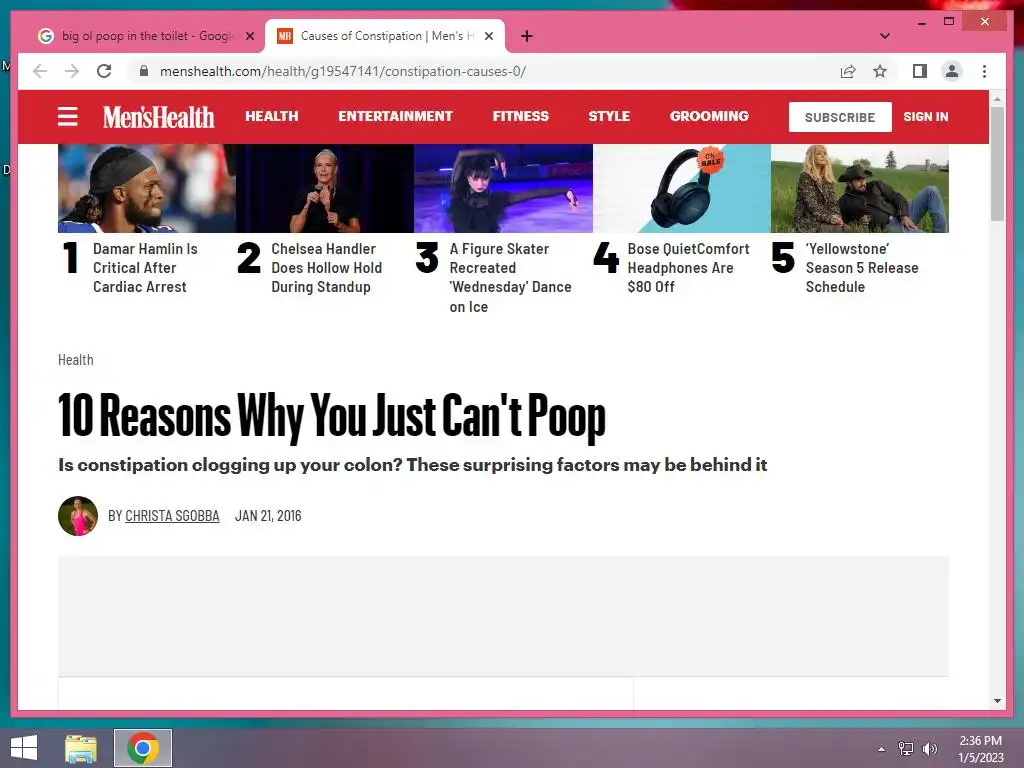Click the Men's Health logo
Screen dimensions: 1024x768
pyautogui.click(x=158, y=117)
